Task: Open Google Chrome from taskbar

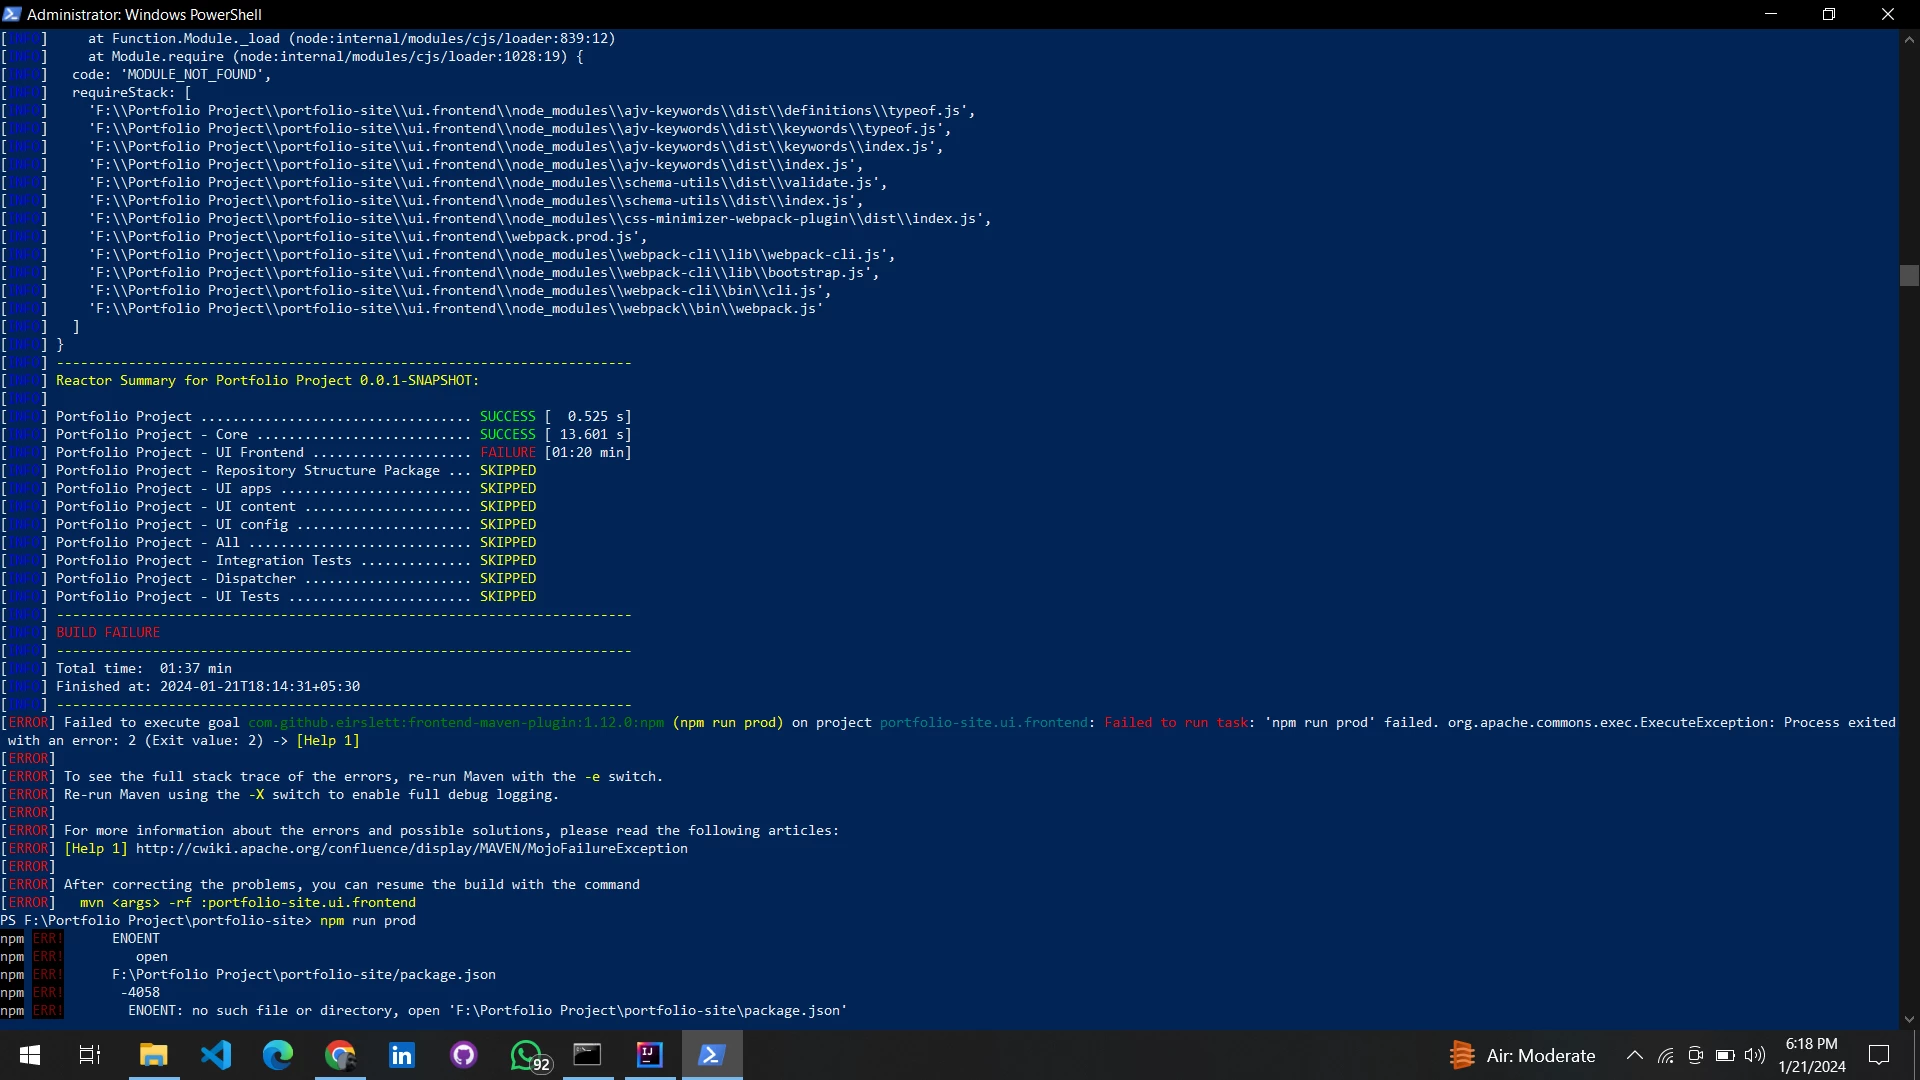Action: pos(340,1055)
